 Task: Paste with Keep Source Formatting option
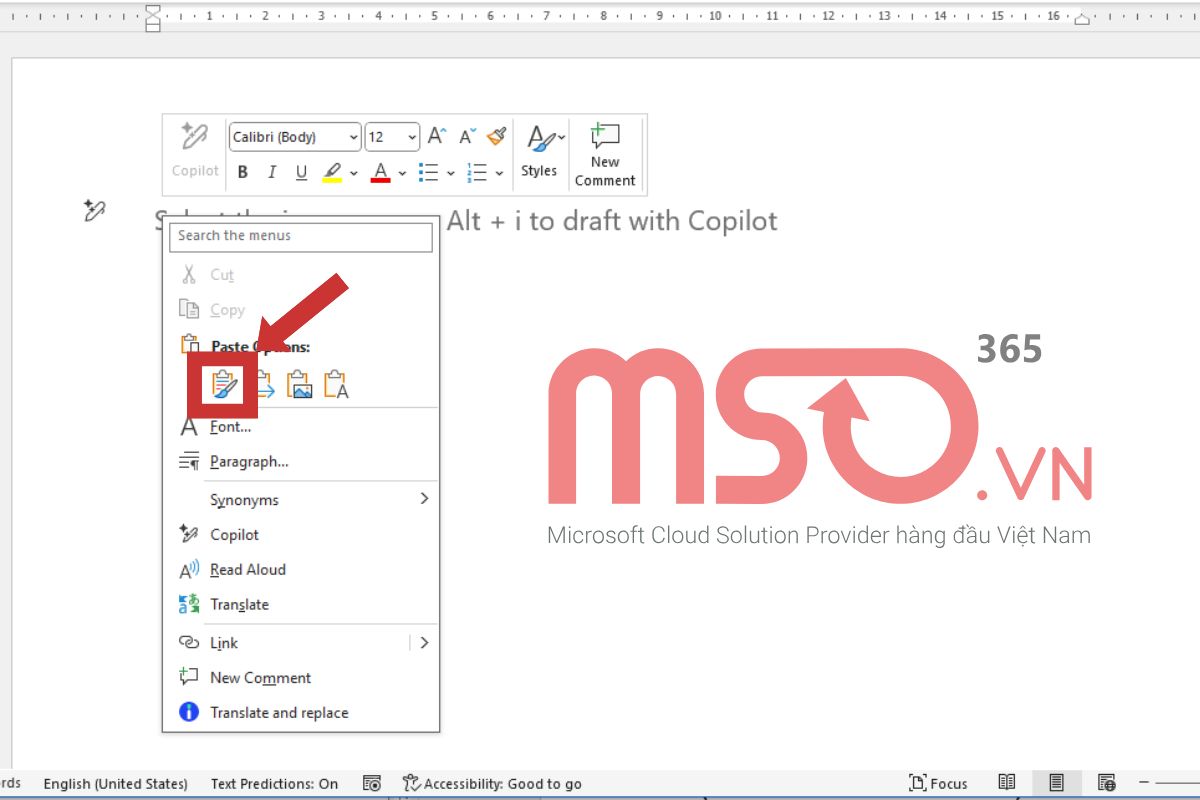tap(223, 384)
